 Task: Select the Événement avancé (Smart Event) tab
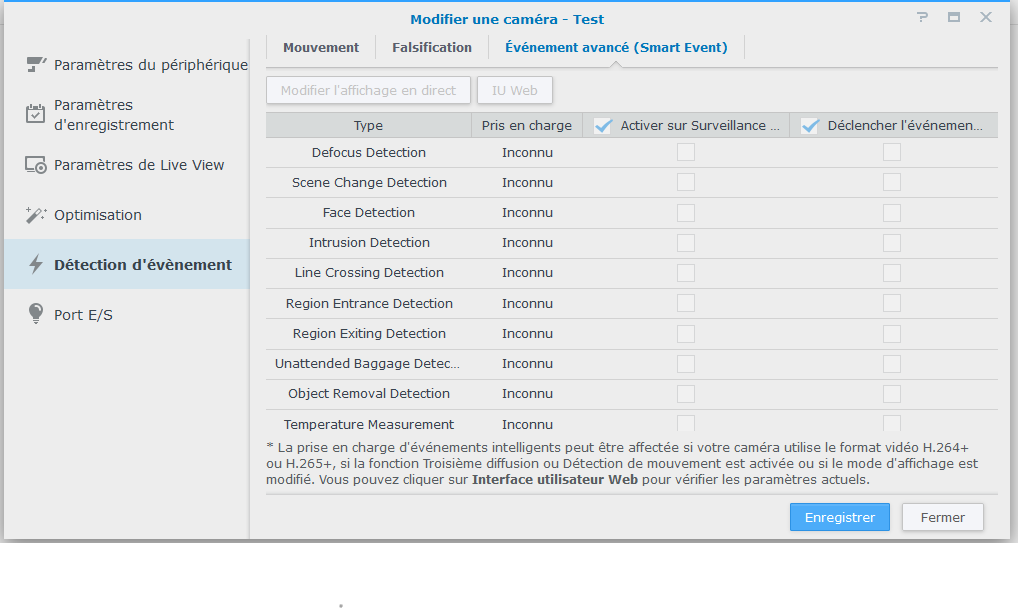[616, 47]
